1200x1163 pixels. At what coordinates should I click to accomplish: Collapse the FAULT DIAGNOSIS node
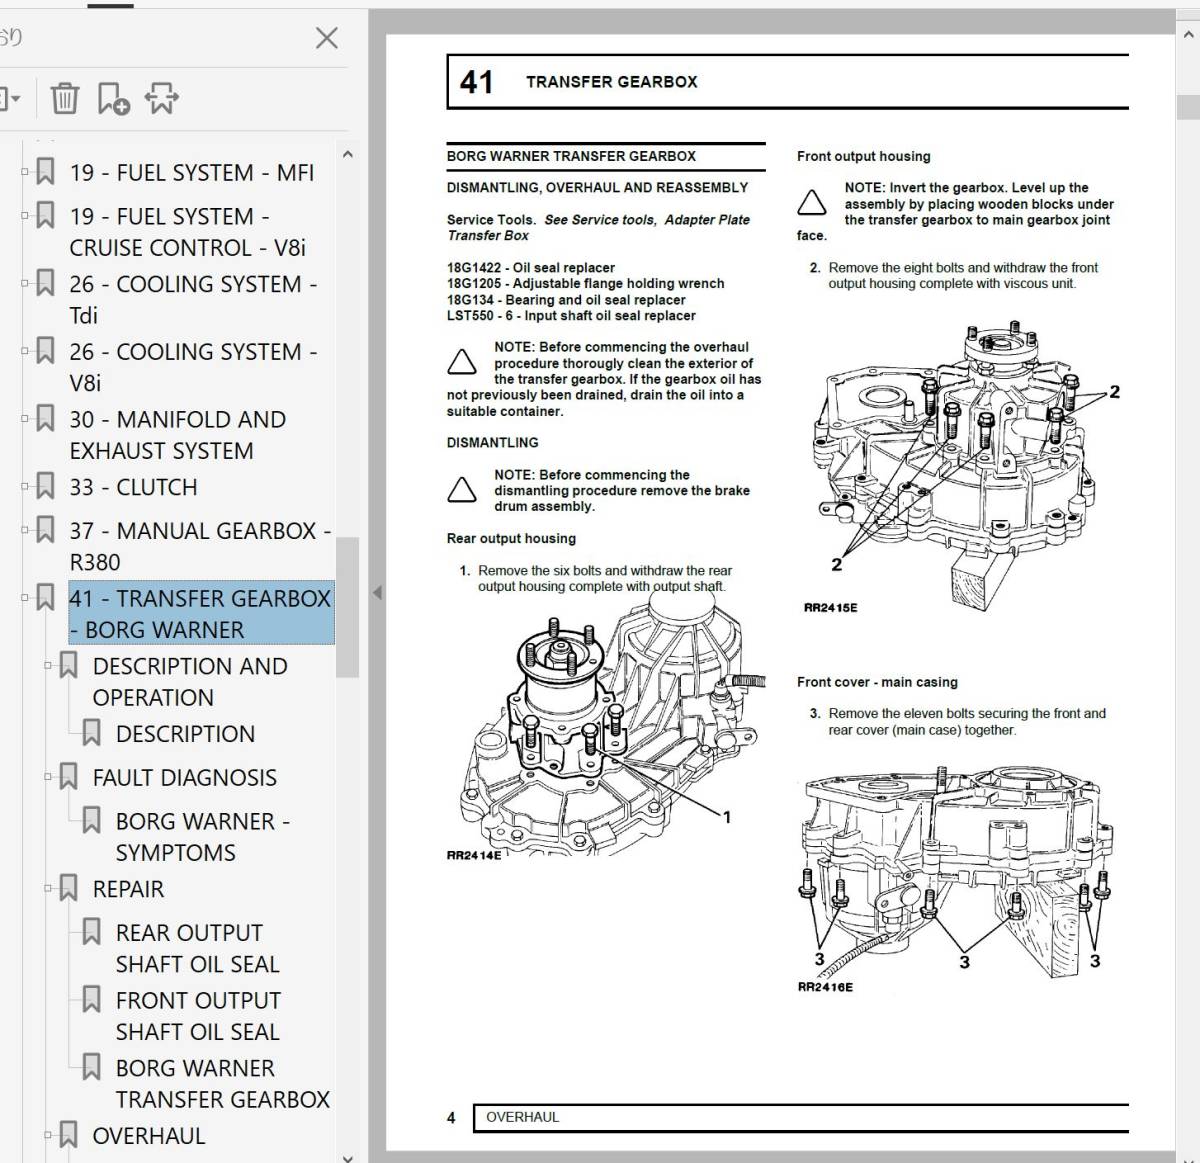tap(48, 778)
